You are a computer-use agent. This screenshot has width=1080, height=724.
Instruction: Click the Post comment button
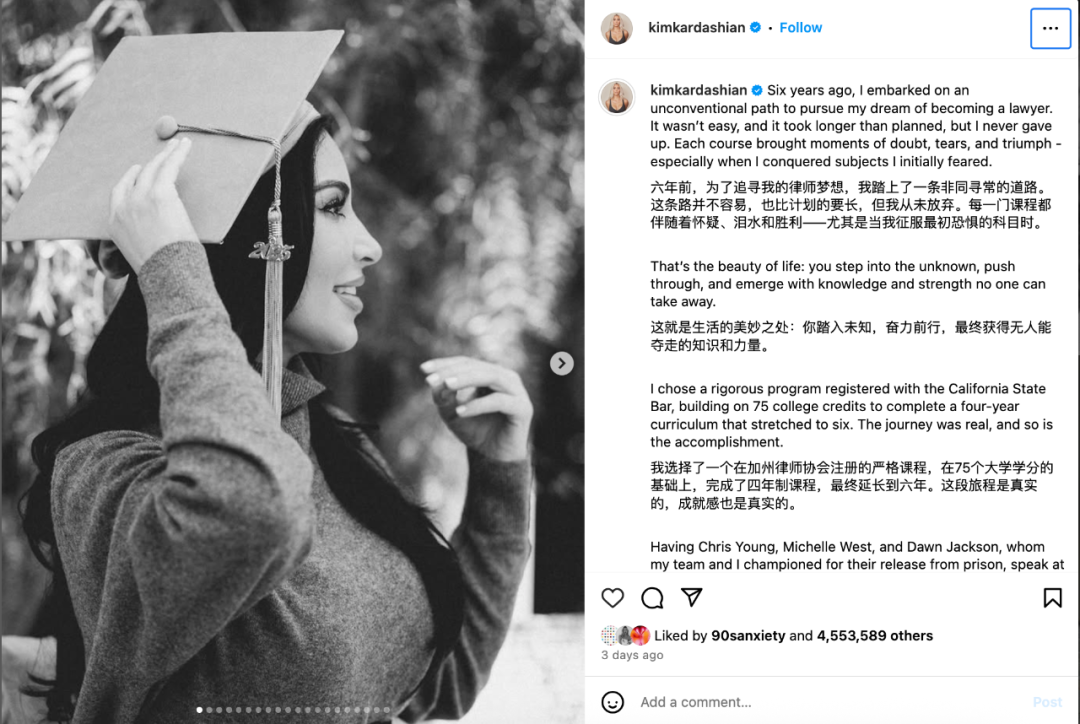point(1047,702)
